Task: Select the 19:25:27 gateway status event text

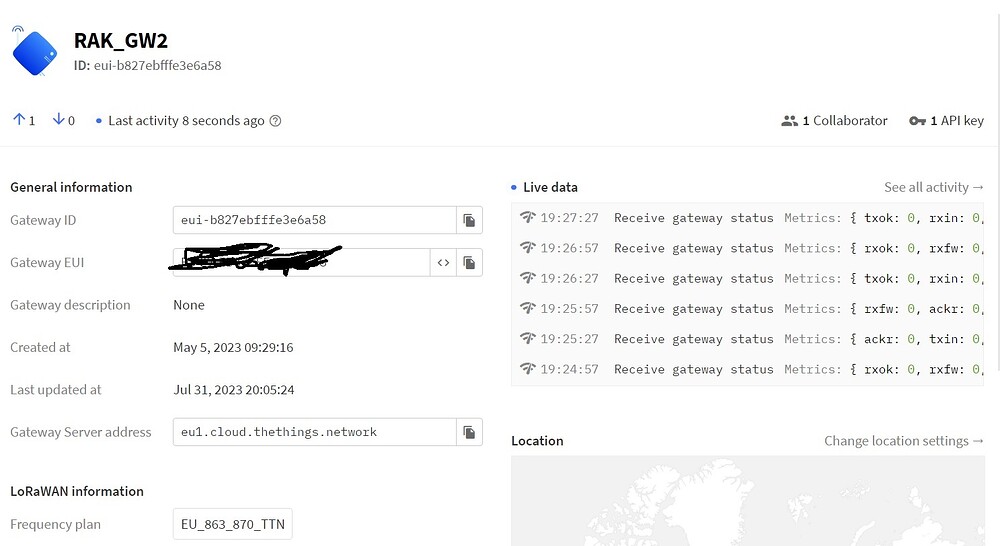Action: tap(694, 339)
